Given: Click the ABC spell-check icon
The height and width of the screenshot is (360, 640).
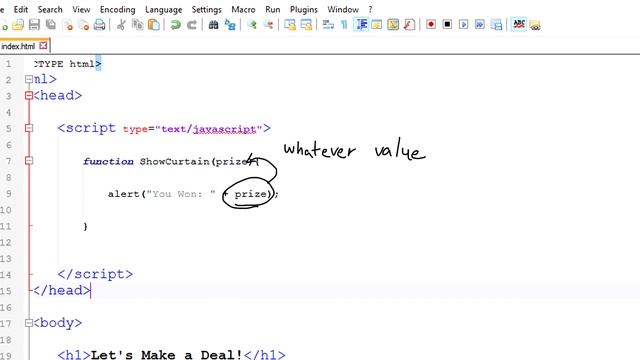Looking at the screenshot, I should tap(519, 24).
